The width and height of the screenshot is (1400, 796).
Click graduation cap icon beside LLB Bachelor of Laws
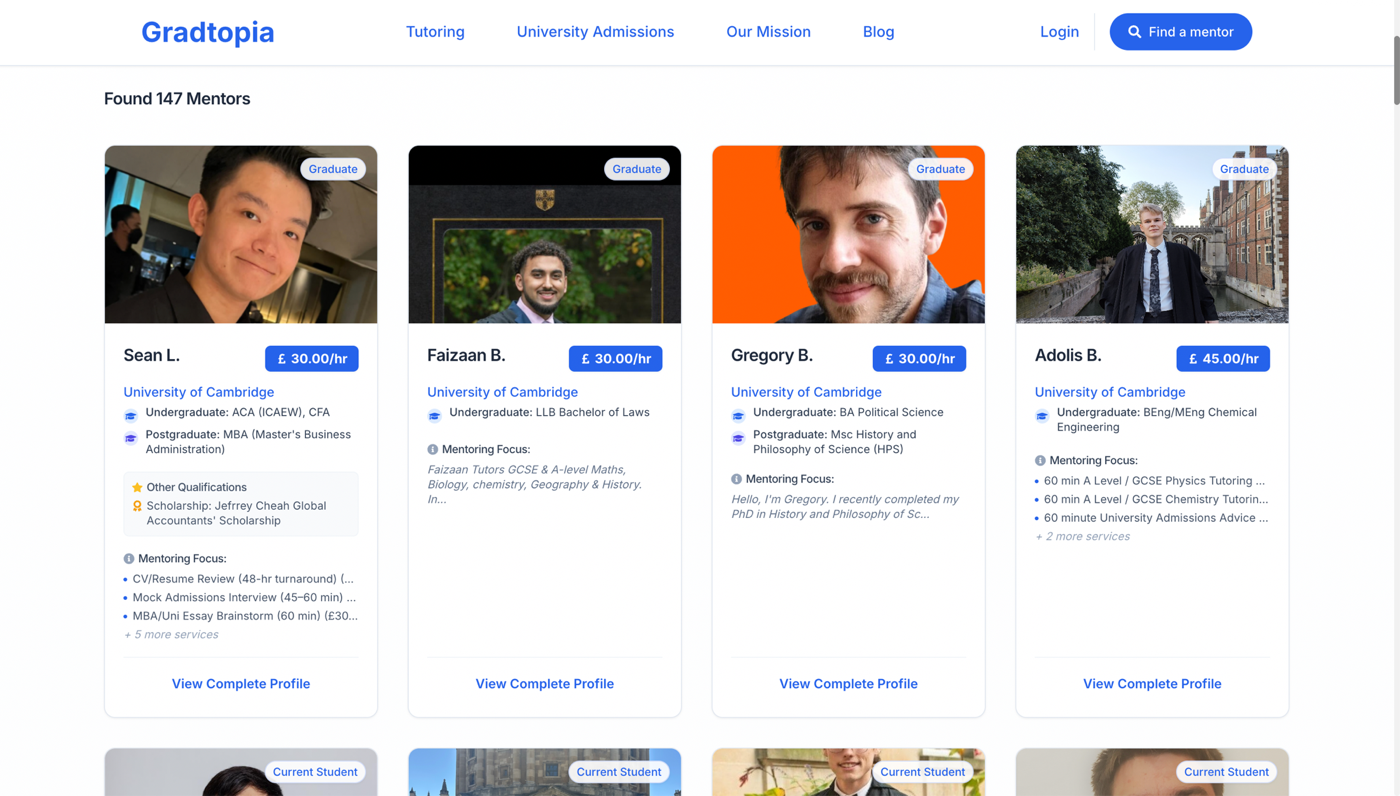435,415
